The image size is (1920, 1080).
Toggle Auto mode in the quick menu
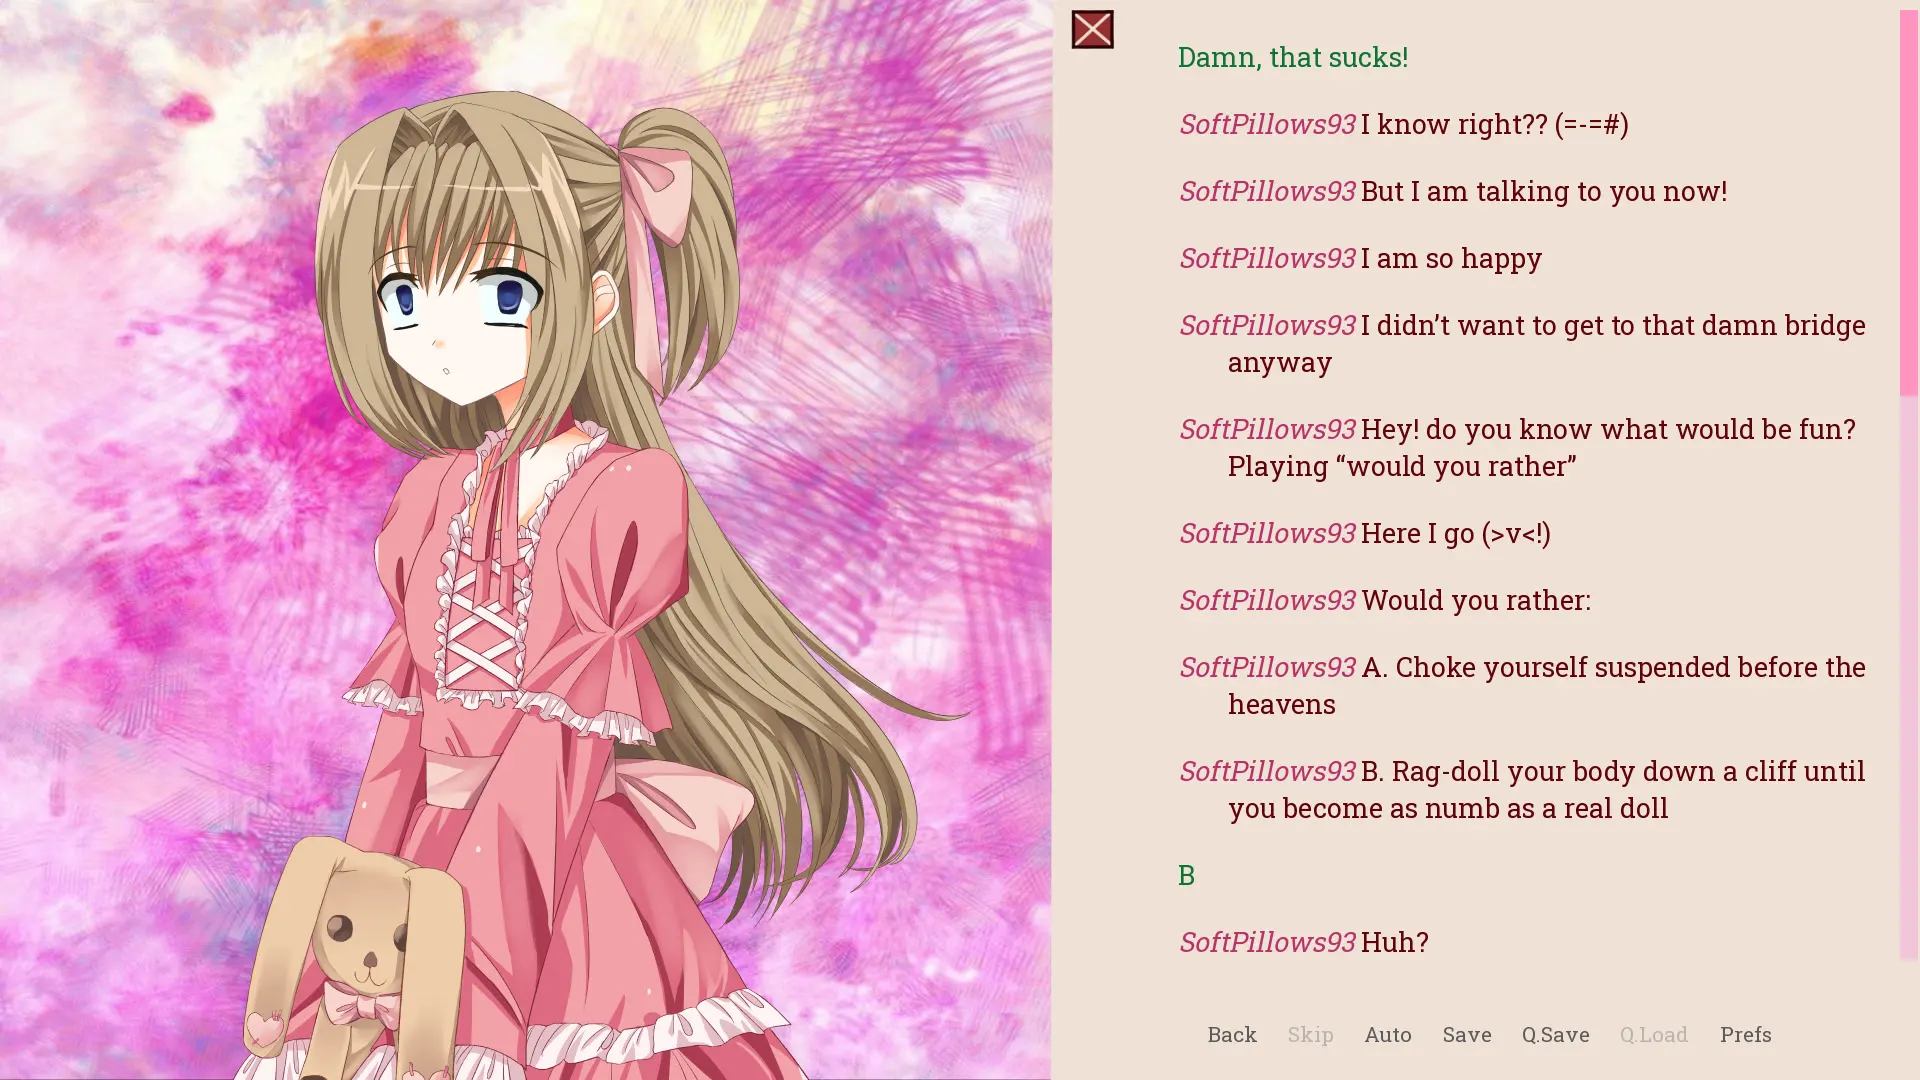[1387, 1034]
